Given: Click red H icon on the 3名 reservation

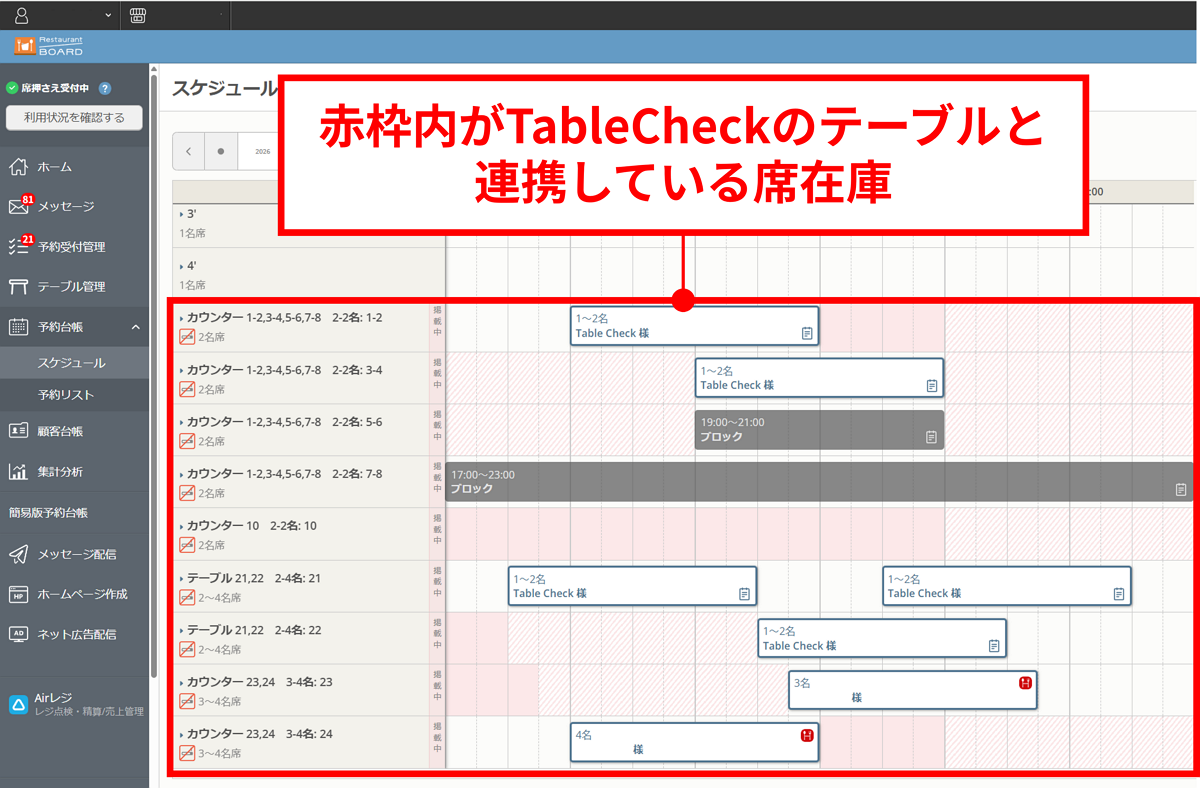Looking at the screenshot, I should 1025,683.
